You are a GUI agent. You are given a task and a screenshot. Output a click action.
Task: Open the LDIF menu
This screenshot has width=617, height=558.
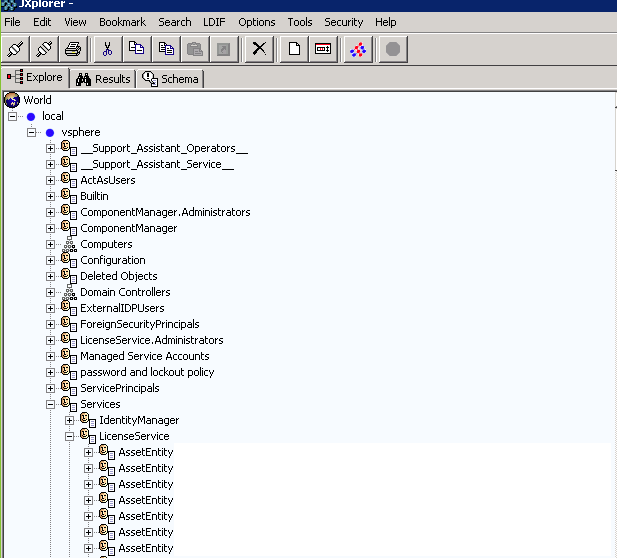tap(214, 22)
